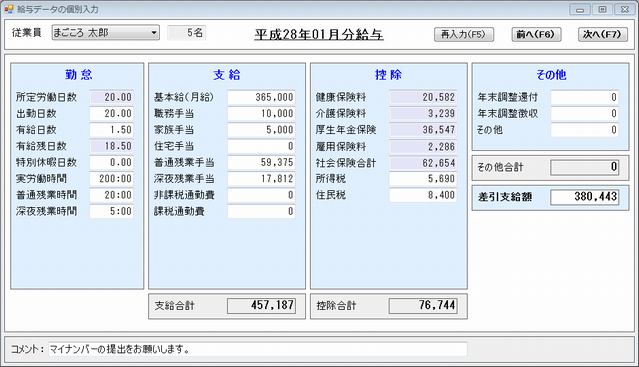Click the 差引支給額 label
Viewport: 639px width, 367px height.
click(x=505, y=197)
